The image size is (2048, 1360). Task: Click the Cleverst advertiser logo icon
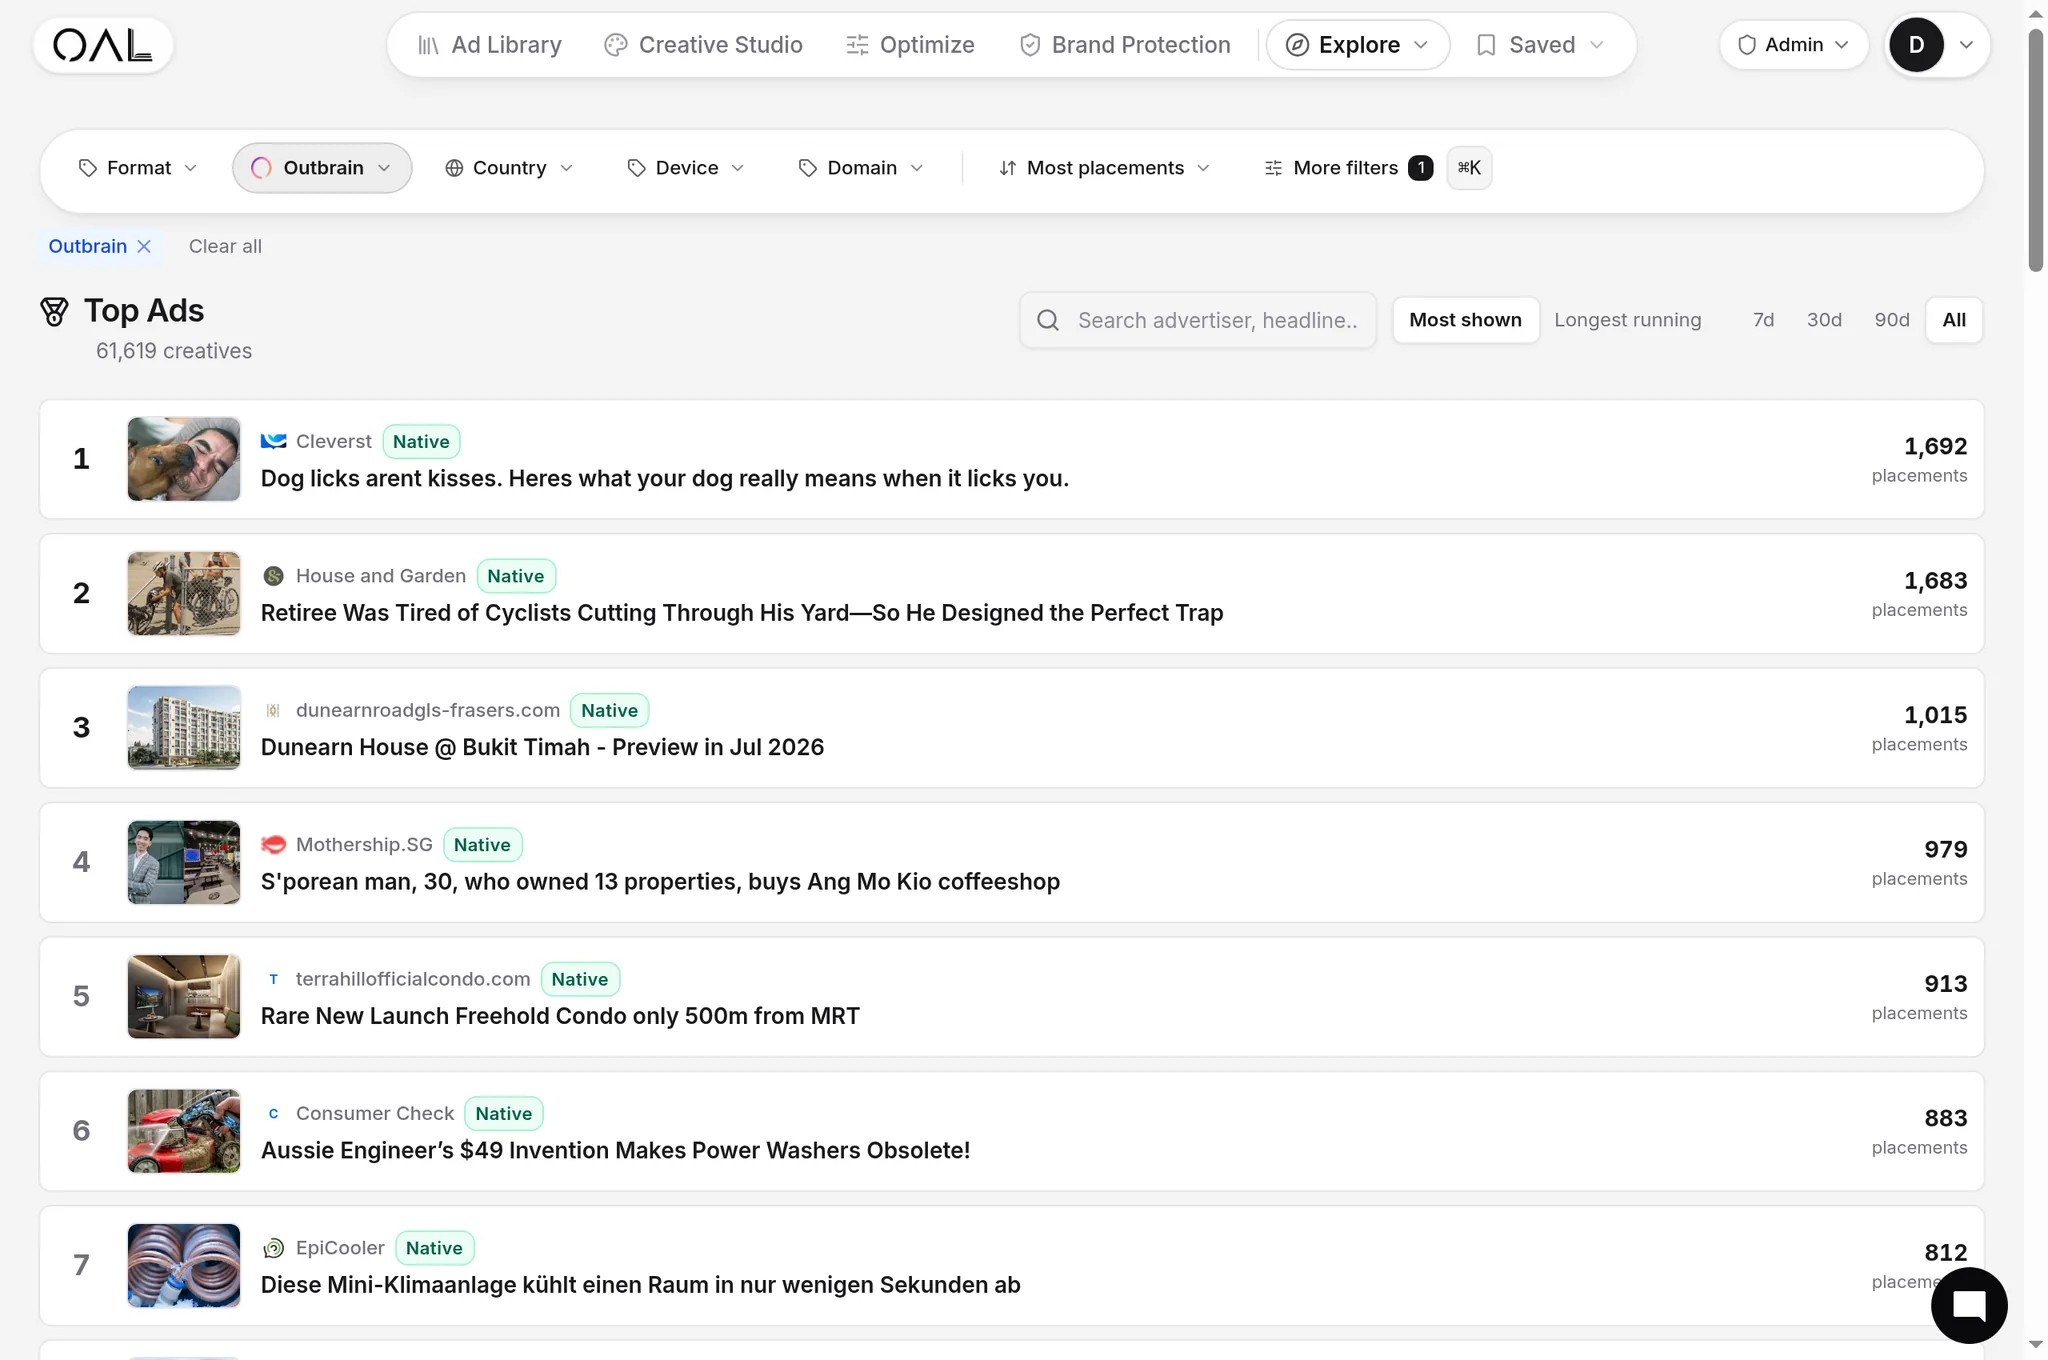(273, 442)
